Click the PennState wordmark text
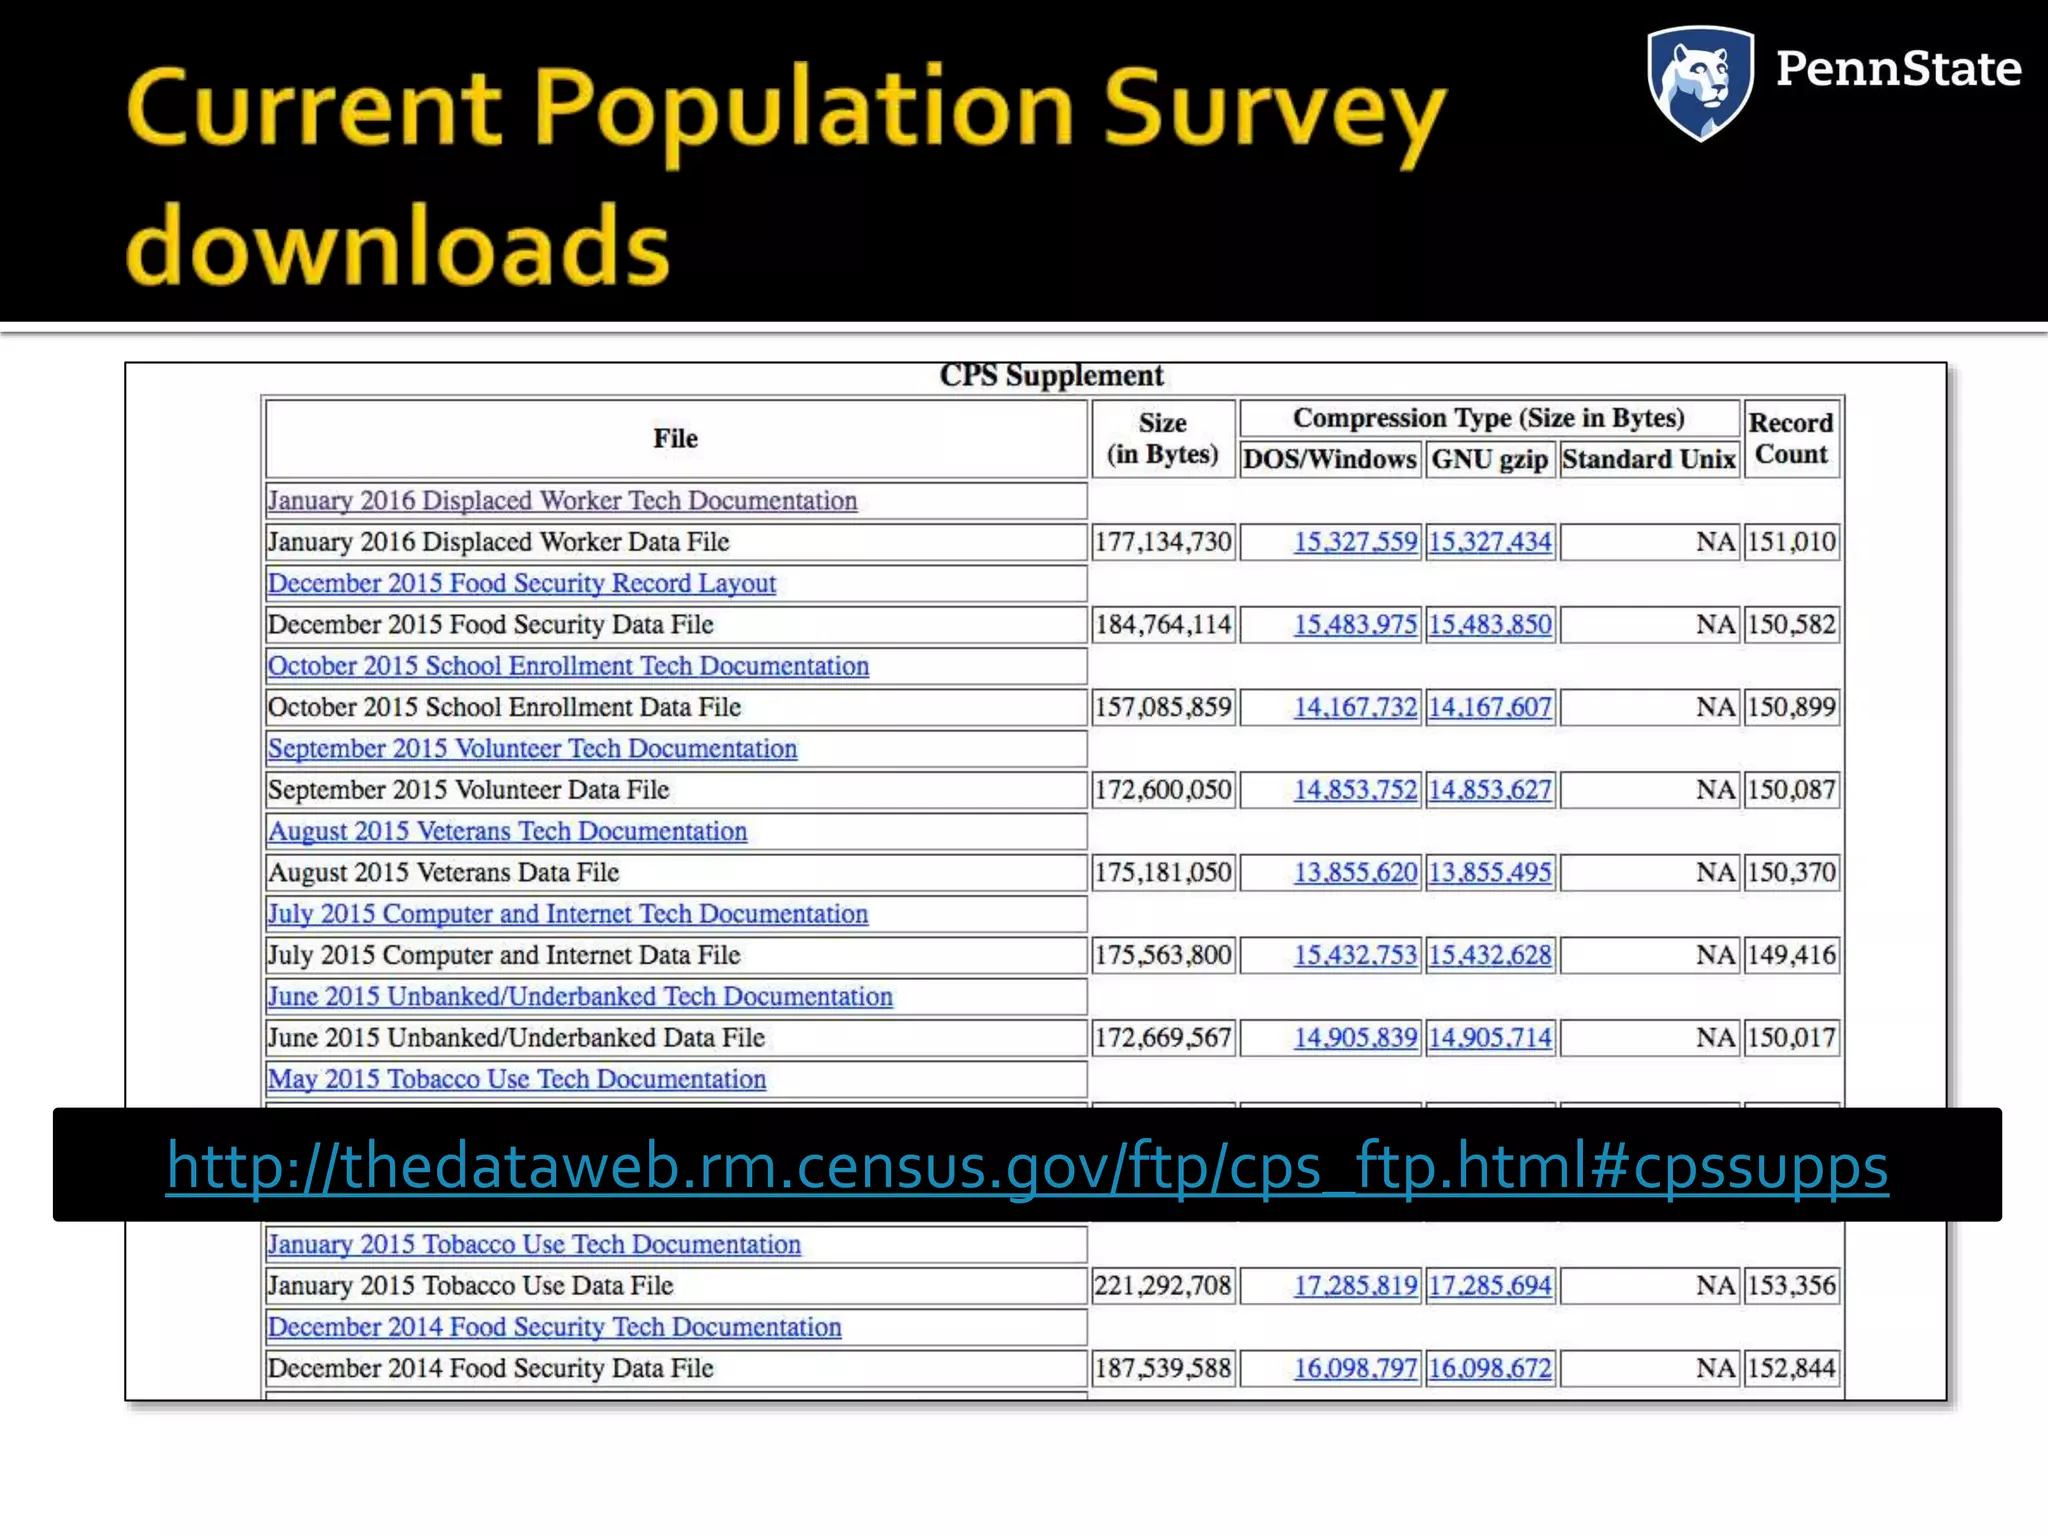 (x=1898, y=69)
